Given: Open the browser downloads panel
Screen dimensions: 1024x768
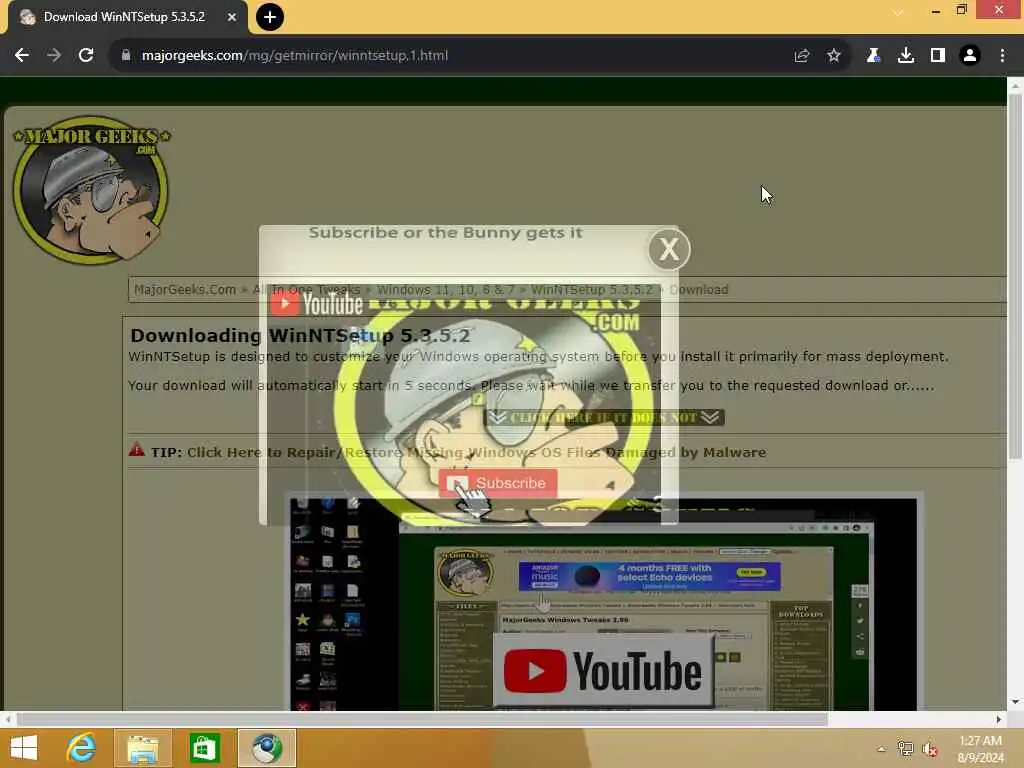Looking at the screenshot, I should coord(906,56).
